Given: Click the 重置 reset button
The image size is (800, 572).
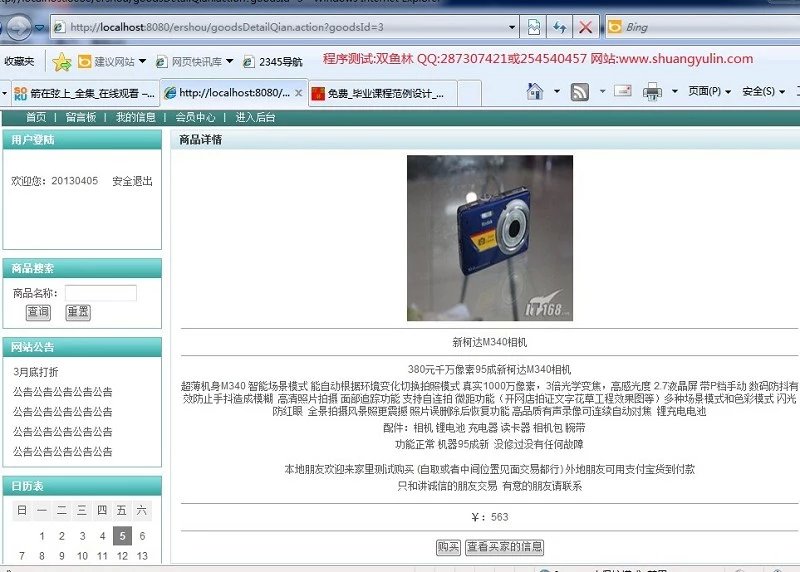Looking at the screenshot, I should click(78, 312).
